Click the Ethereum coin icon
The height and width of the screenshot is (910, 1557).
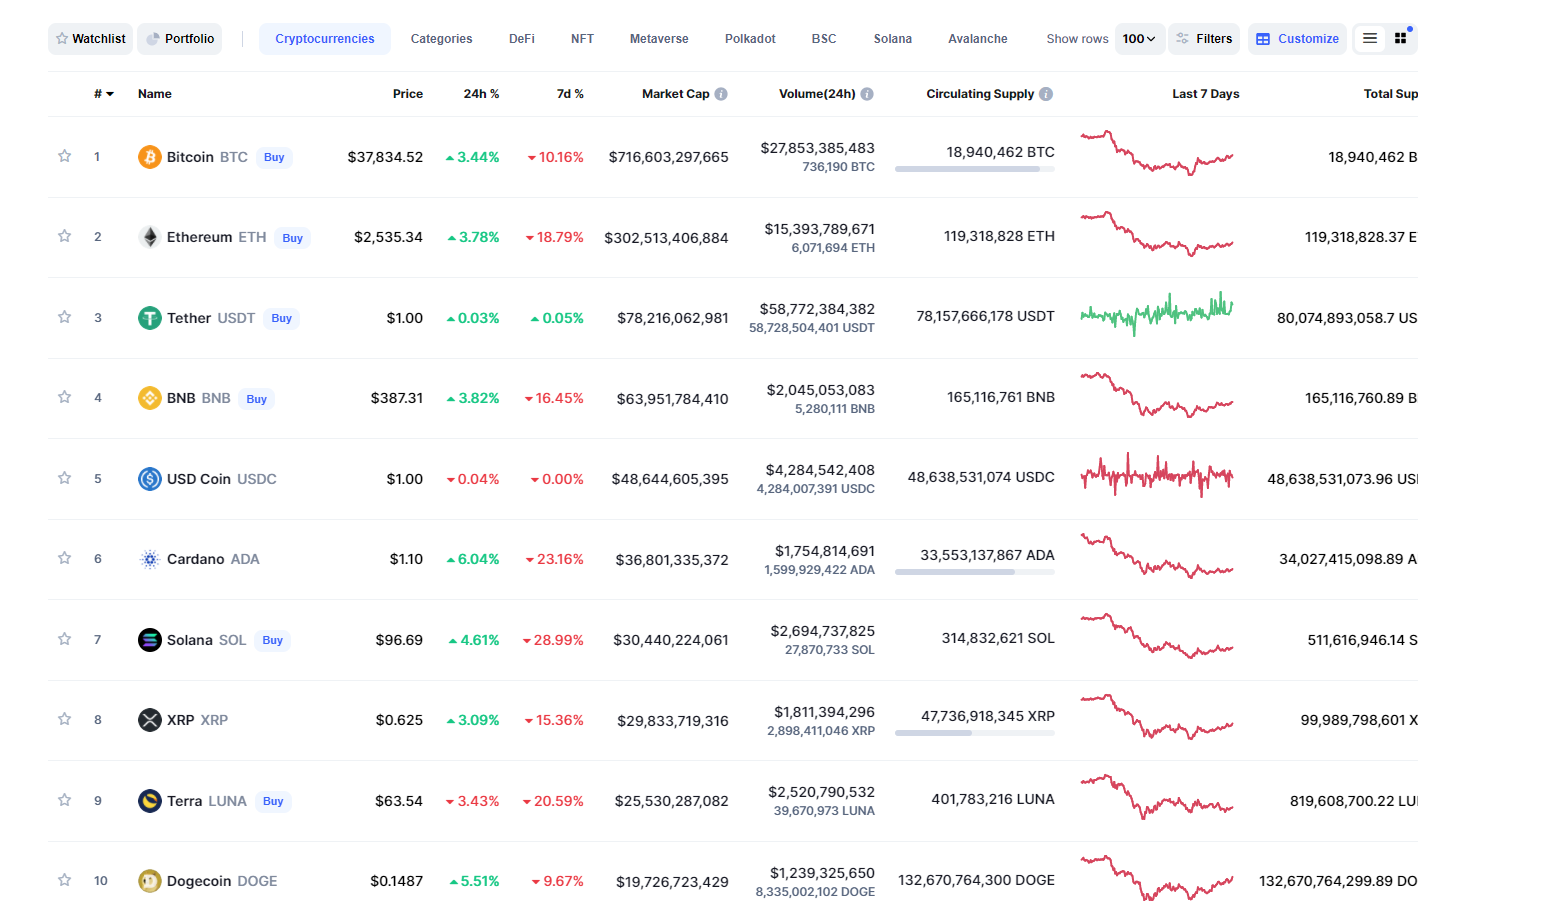click(x=149, y=237)
